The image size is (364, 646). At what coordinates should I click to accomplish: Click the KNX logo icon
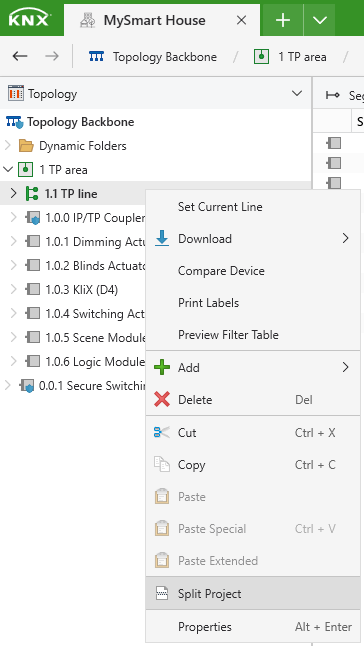(x=30, y=19)
